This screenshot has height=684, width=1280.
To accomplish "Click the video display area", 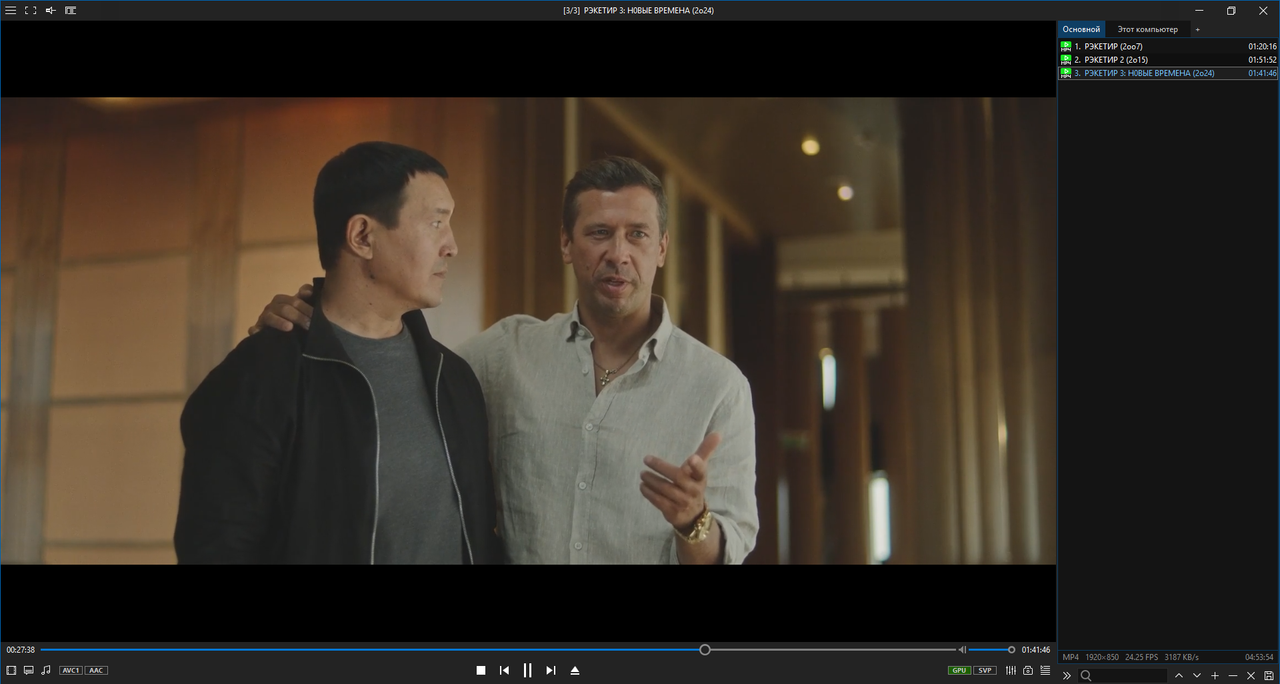I will coord(528,330).
